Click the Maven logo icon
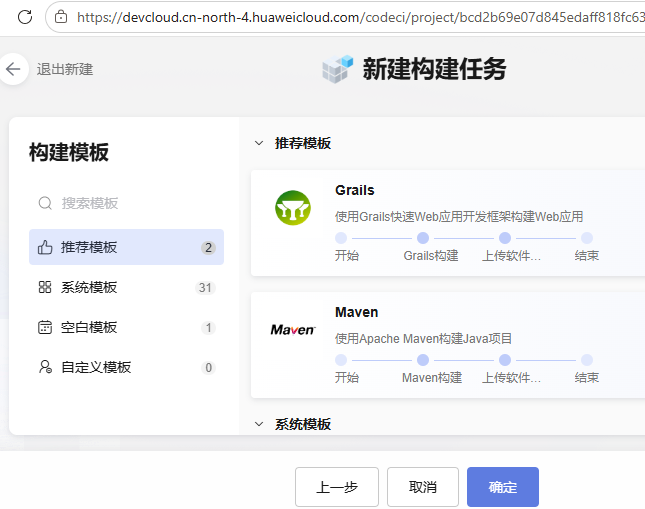The width and height of the screenshot is (645, 509). (x=293, y=330)
